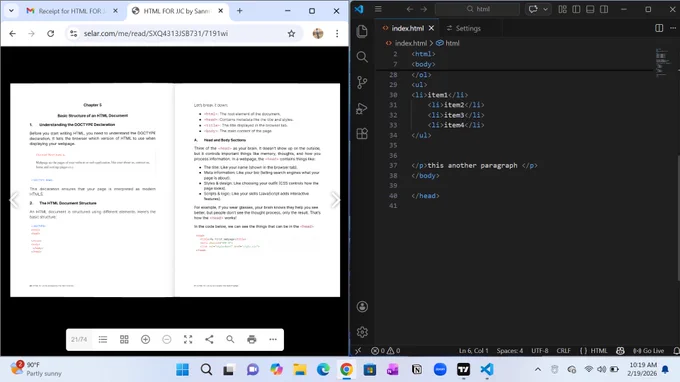The image size is (680, 382).
Task: Toggle the primary side bar
Action: click(576, 9)
